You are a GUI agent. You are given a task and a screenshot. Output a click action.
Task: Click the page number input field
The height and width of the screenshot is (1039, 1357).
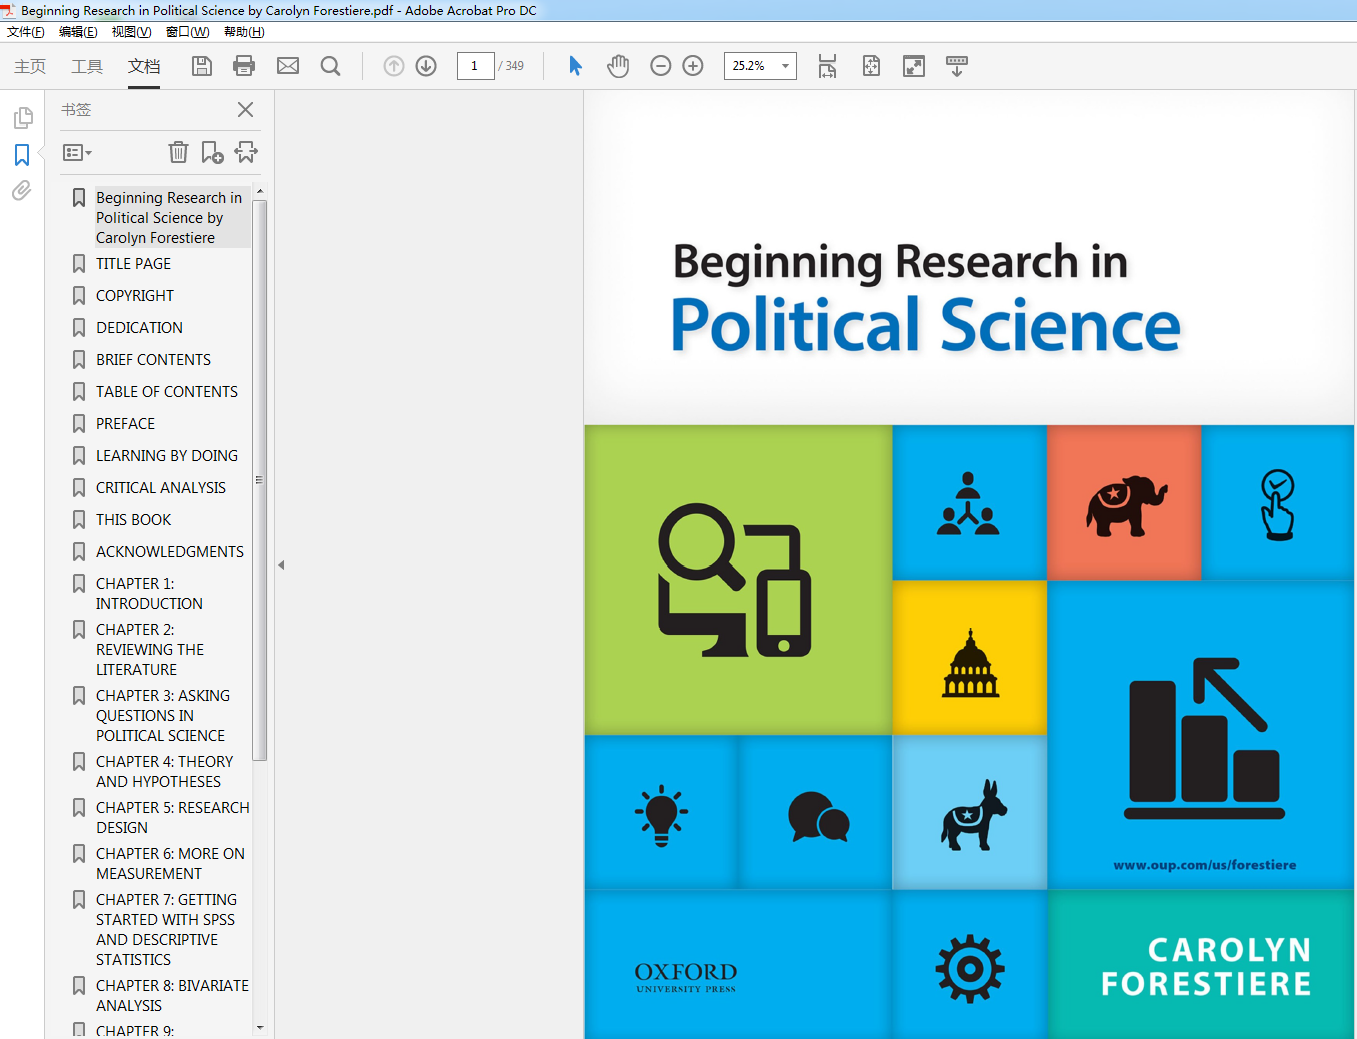(x=475, y=66)
